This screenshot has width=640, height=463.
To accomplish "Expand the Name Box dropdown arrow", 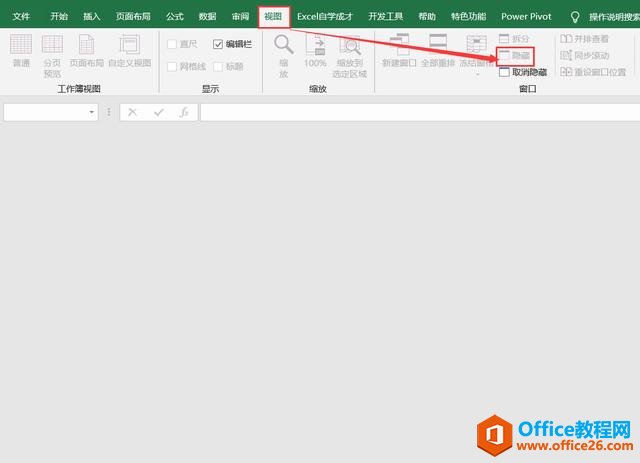I will click(92, 112).
